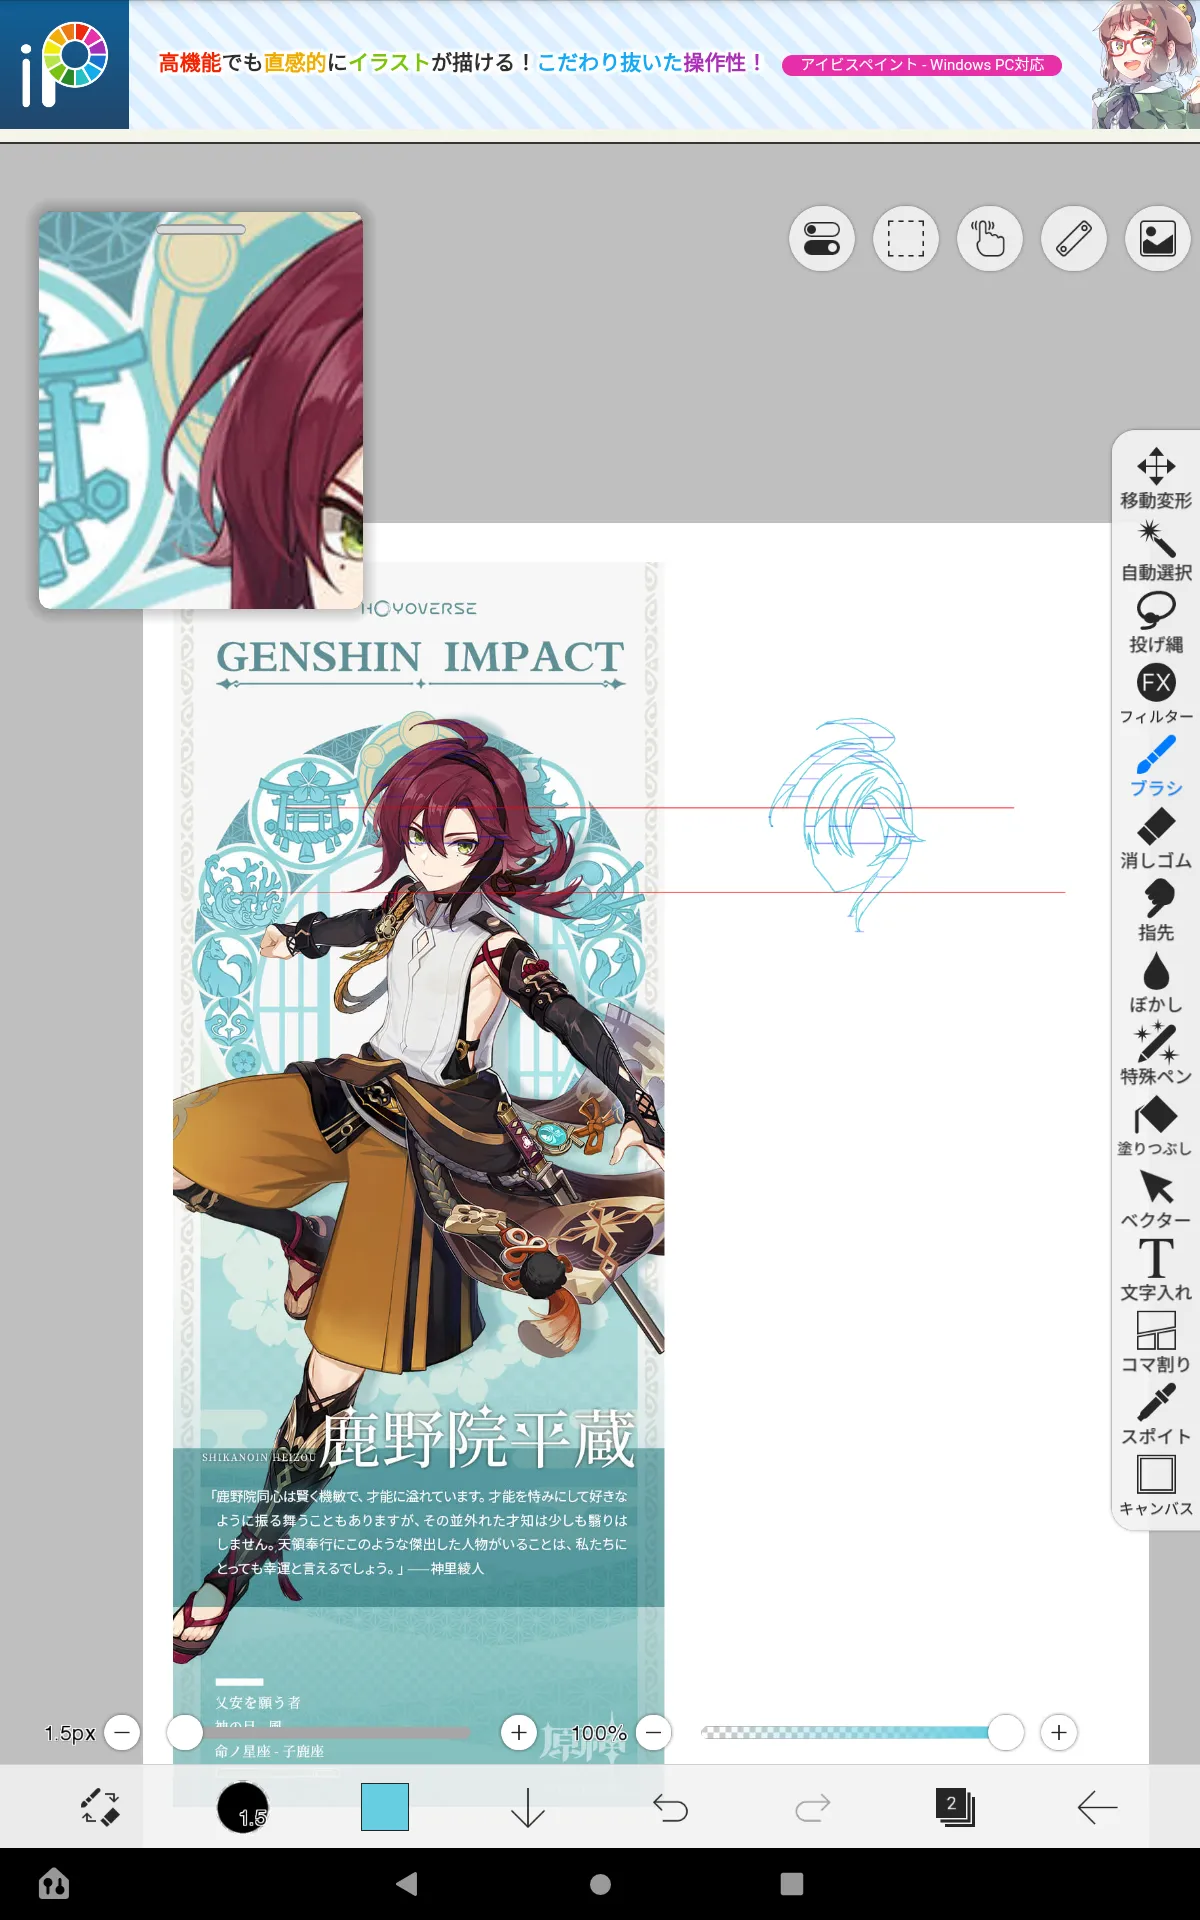The height and width of the screenshot is (1920, 1200).
Task: Adjust the brush thickness slider handle
Action: 185,1732
